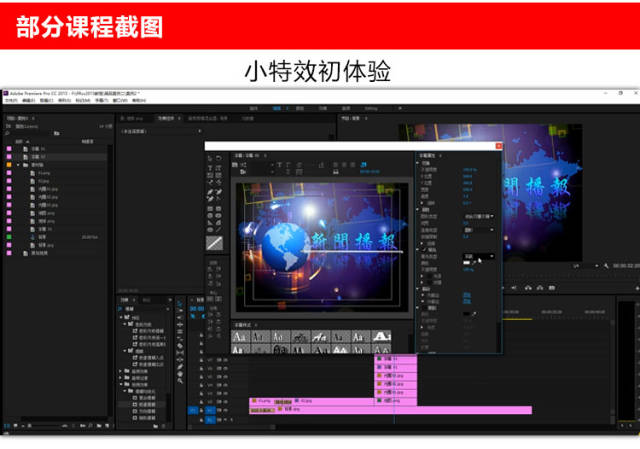Click the blue timecode in title designer toolbar
The width and height of the screenshot is (640, 449).
pyautogui.click(x=369, y=172)
